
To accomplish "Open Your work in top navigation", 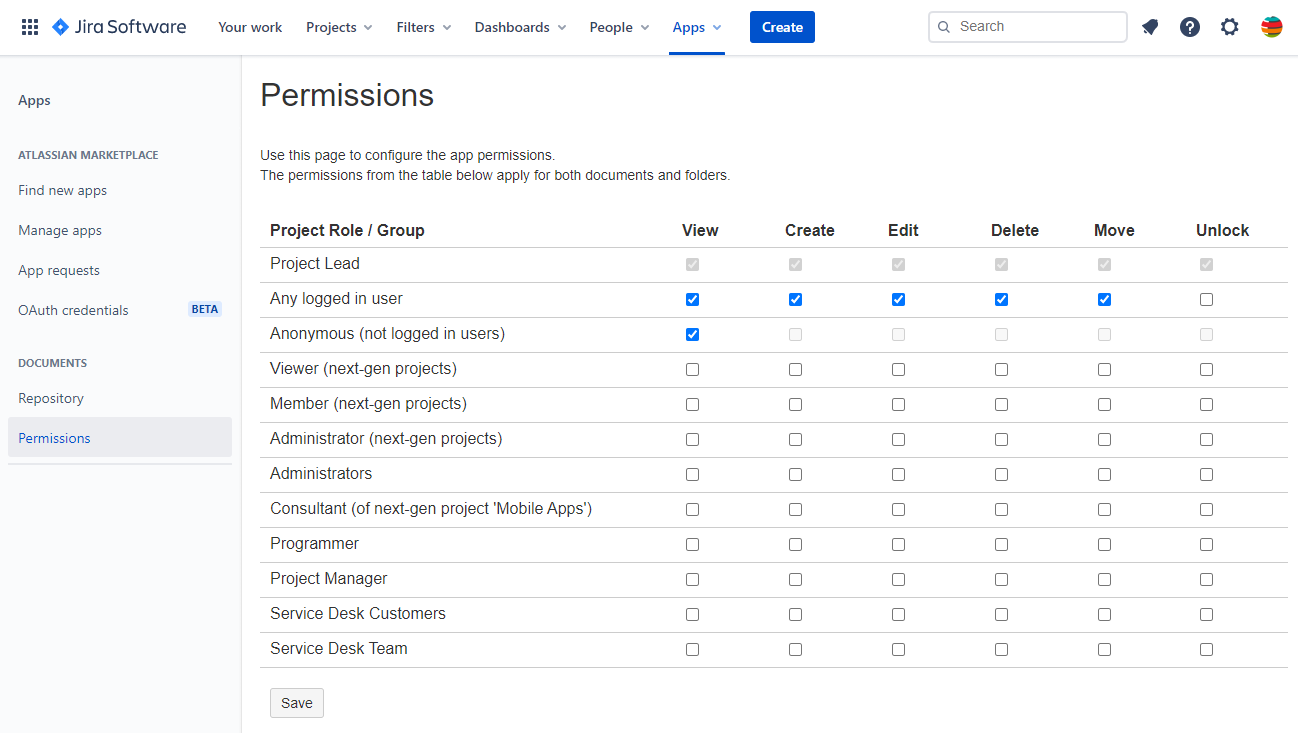I will pos(250,27).
